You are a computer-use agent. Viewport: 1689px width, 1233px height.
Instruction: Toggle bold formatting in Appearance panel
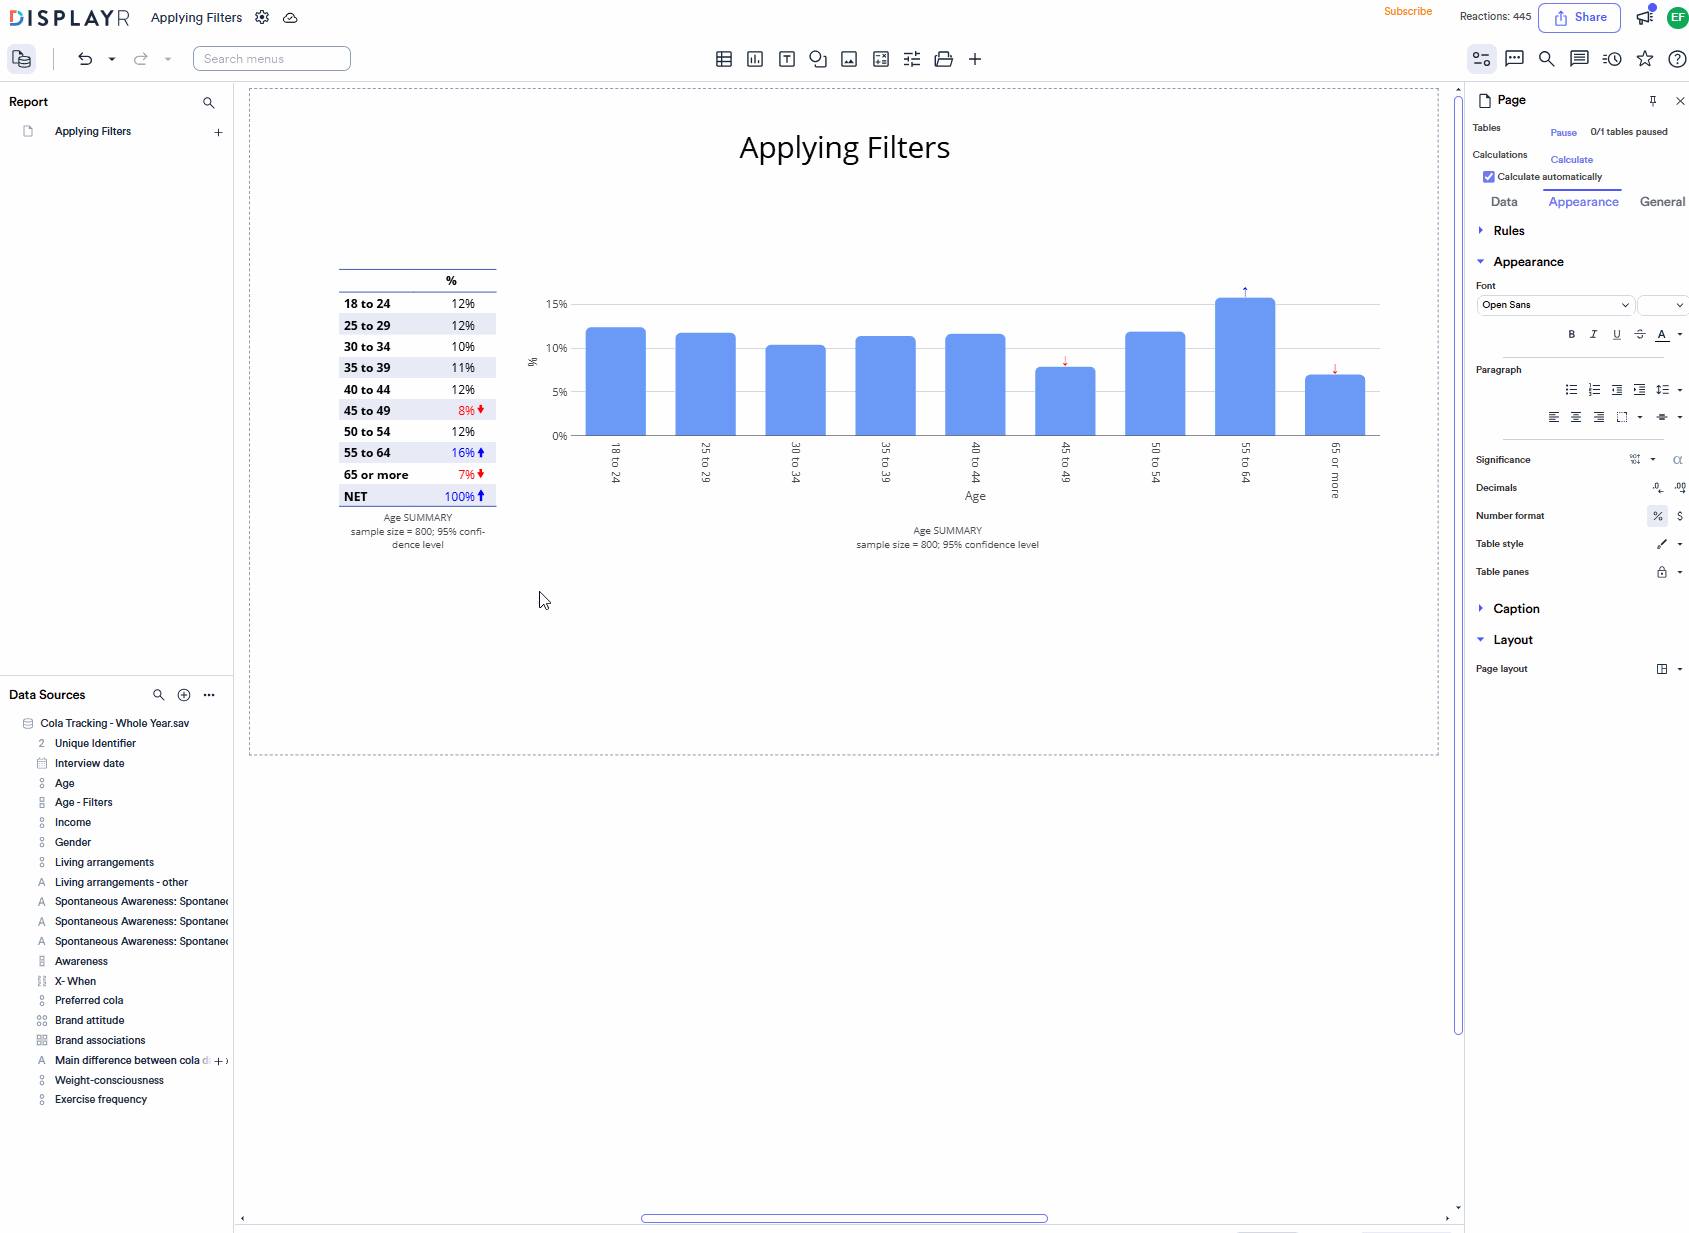(x=1571, y=334)
